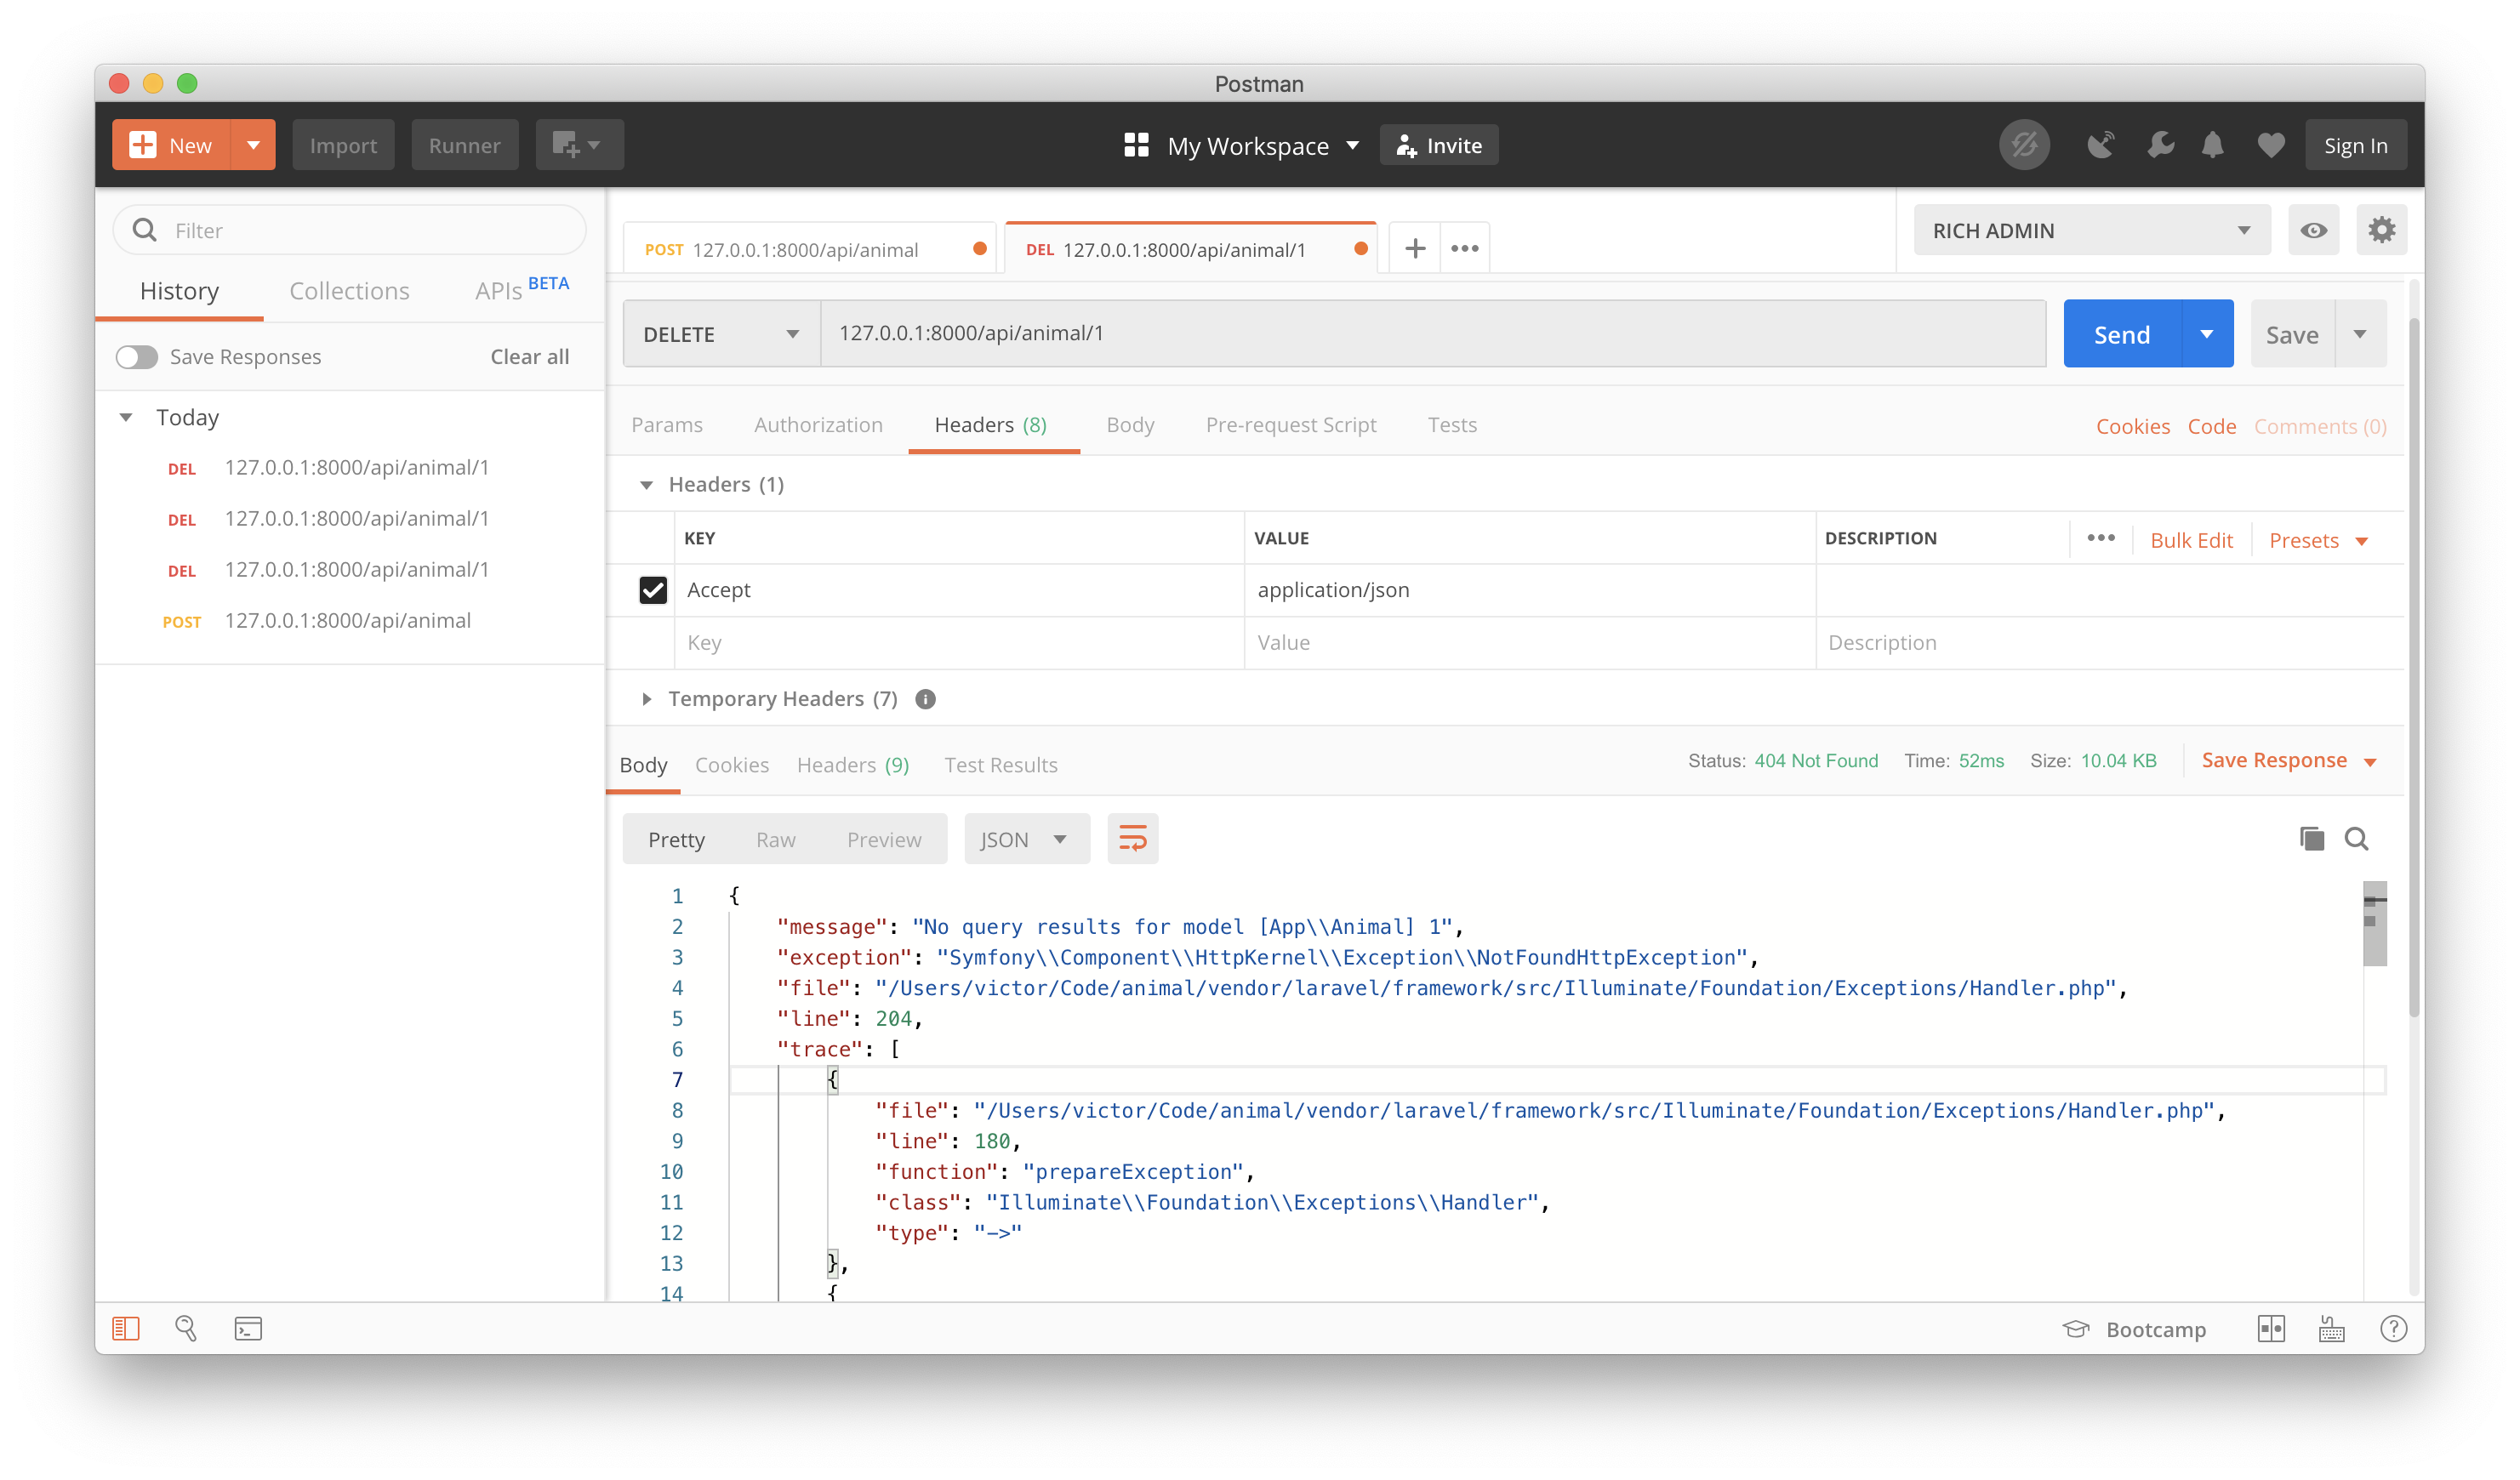Click the heart icon in header
2520x1480 pixels.
(2271, 145)
